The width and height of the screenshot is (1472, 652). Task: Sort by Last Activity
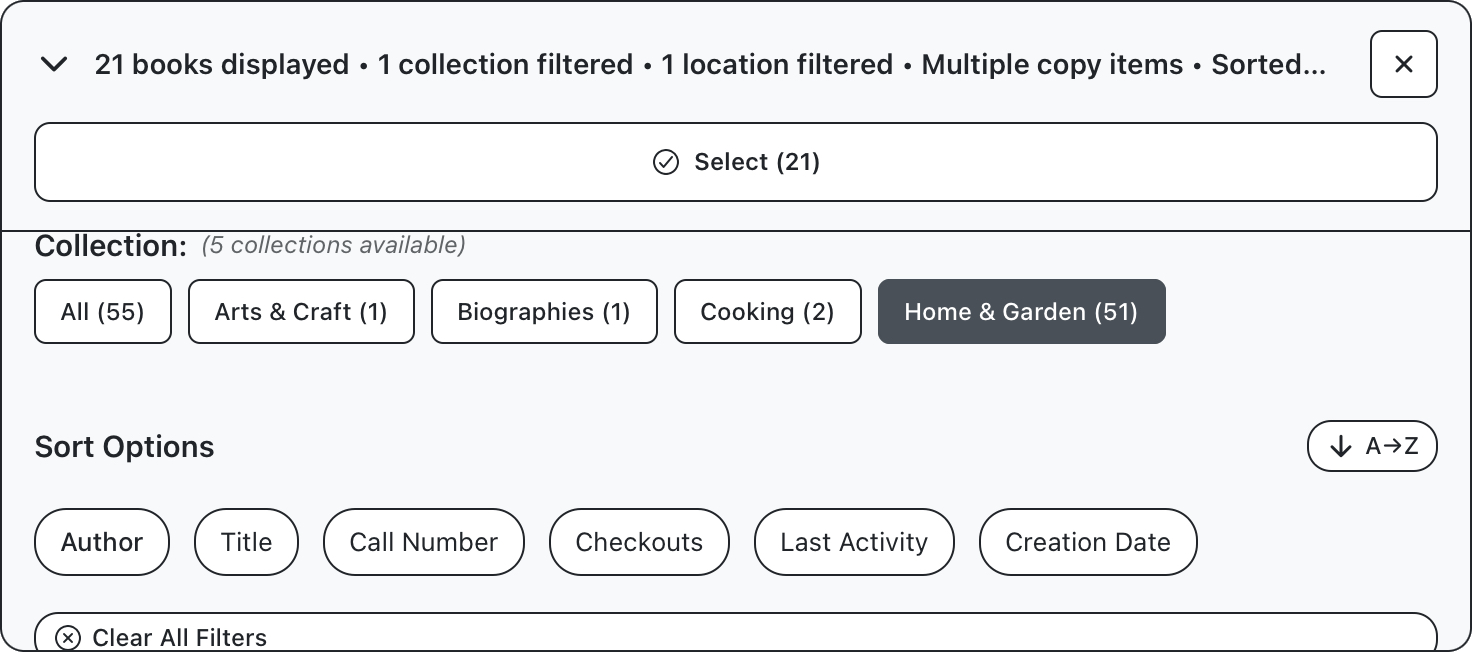[x=854, y=542]
